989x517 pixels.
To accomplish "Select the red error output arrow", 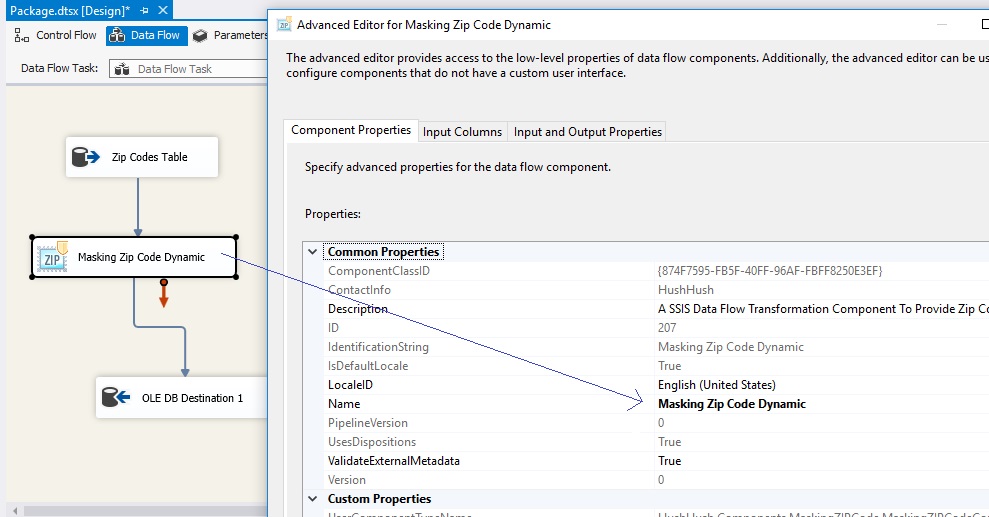I will coord(164,294).
